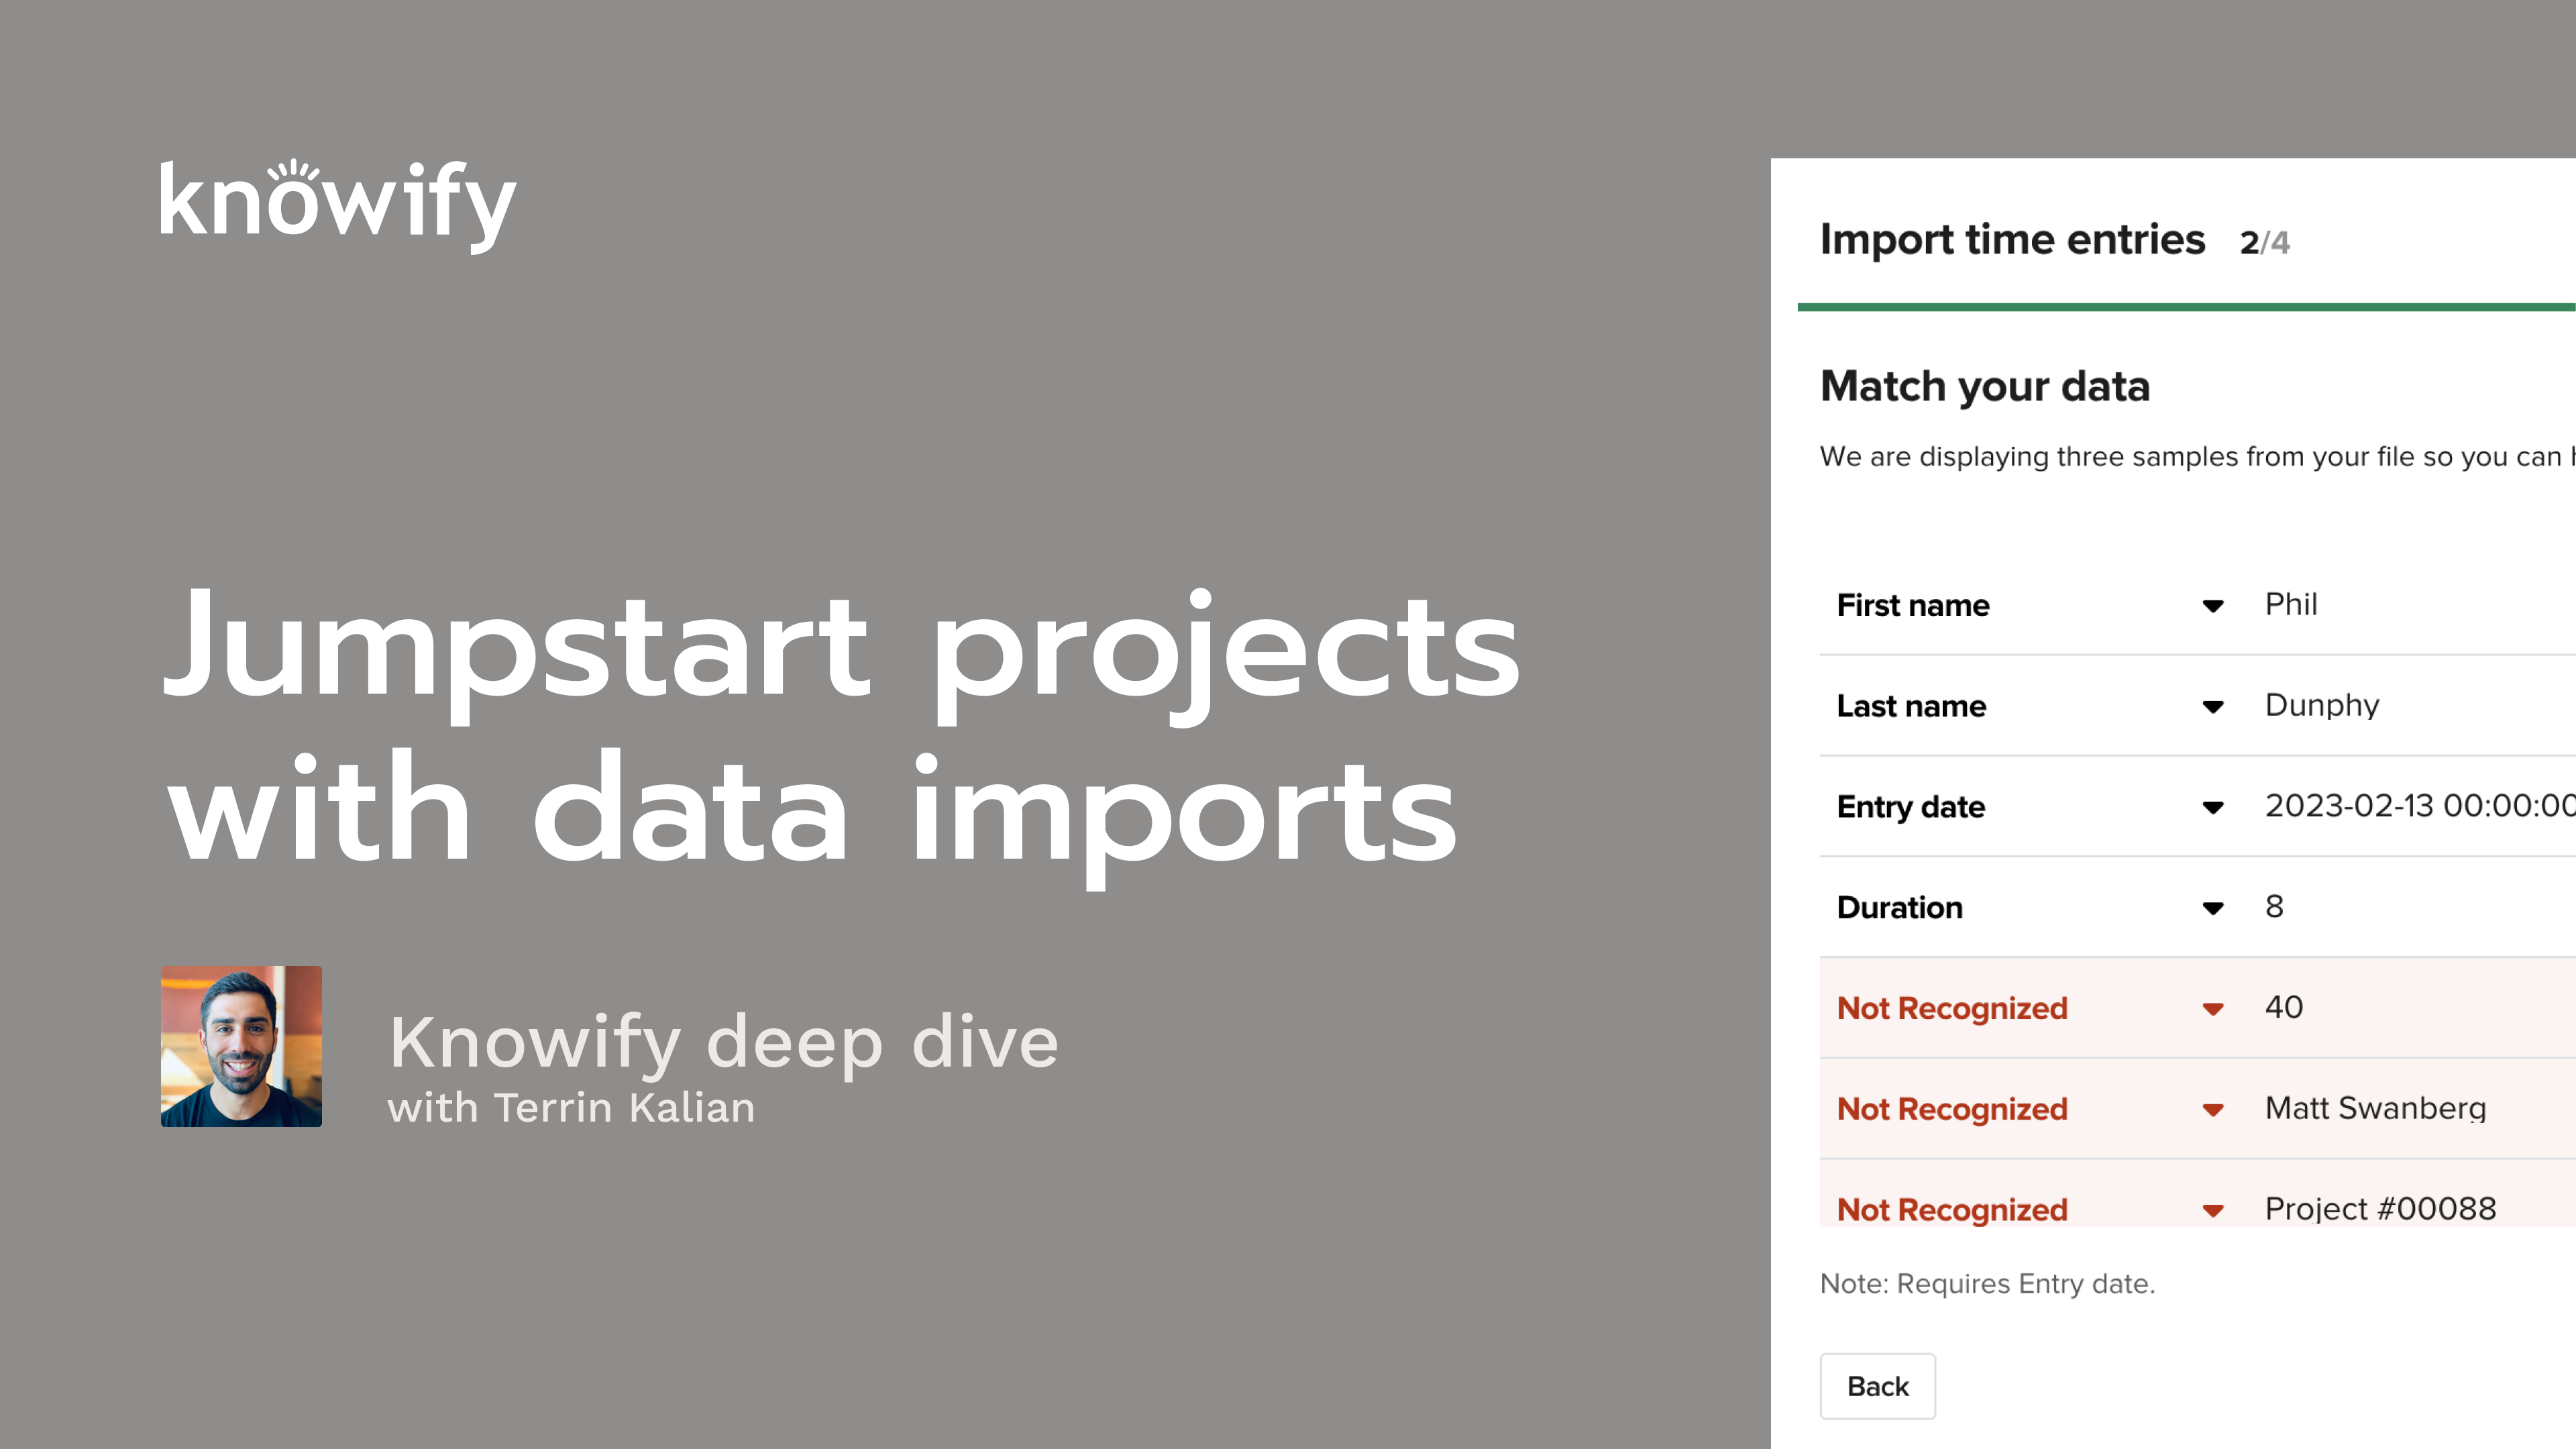Open the First name field dropdown
The image size is (2576, 1449).
pyautogui.click(x=2212, y=606)
